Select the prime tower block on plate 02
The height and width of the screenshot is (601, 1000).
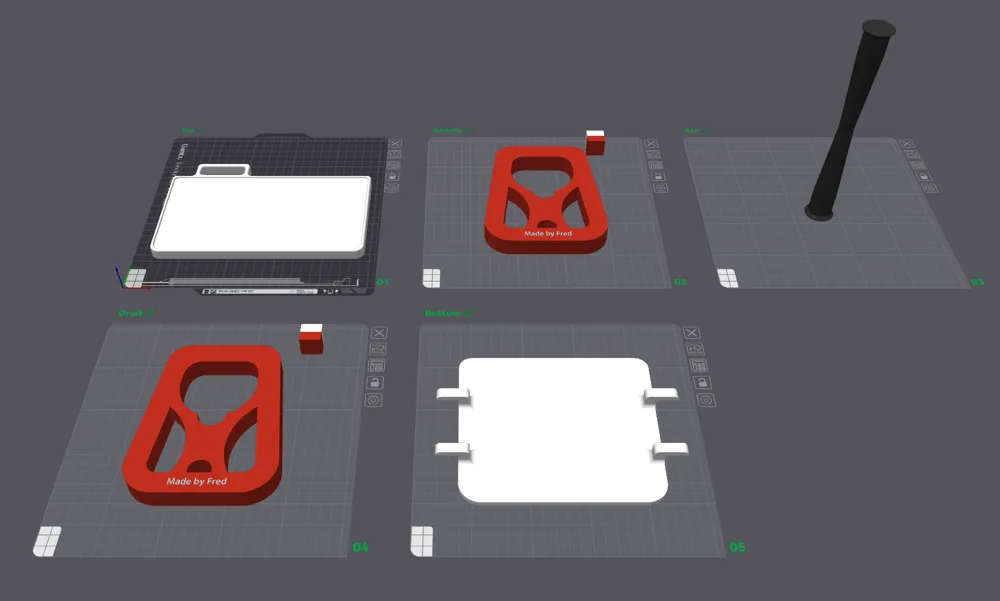pyautogui.click(x=595, y=143)
